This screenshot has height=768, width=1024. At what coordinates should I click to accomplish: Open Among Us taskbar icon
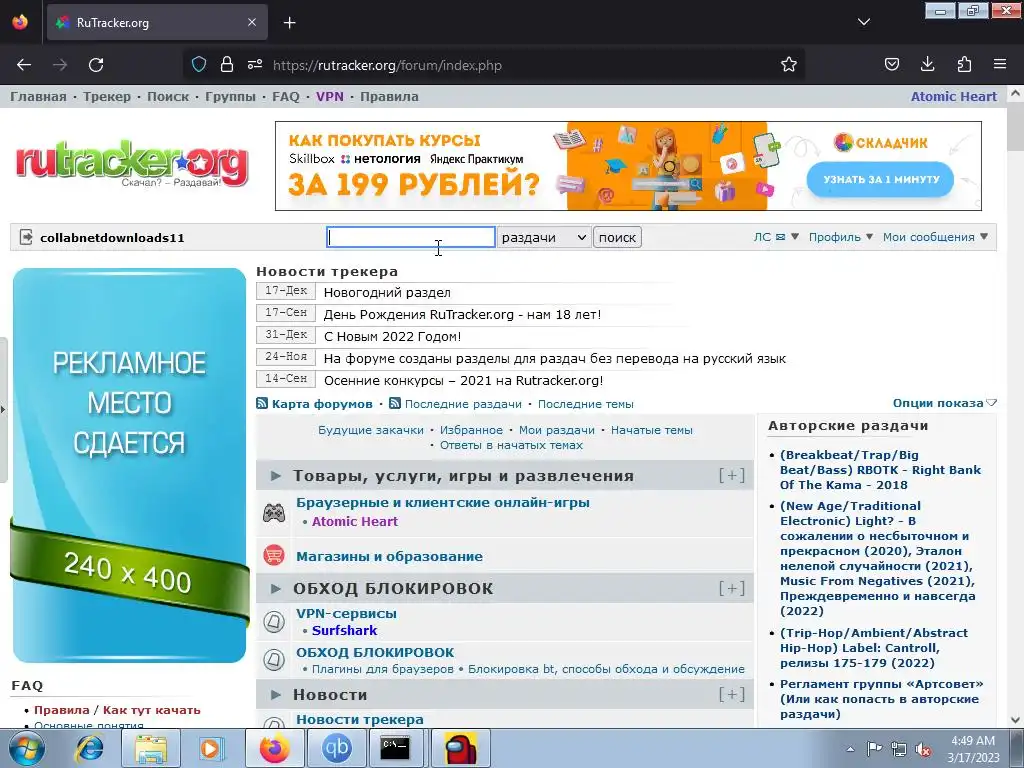(x=460, y=748)
